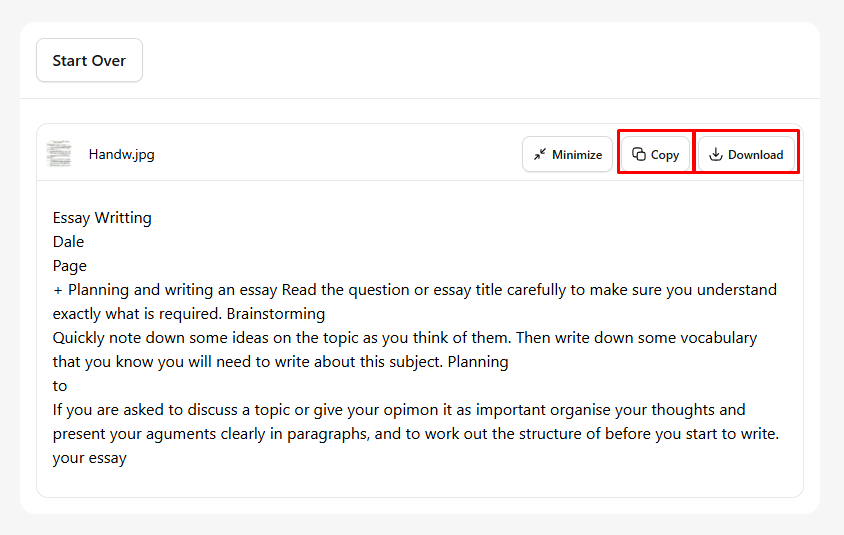The height and width of the screenshot is (535, 844).
Task: Click the final 'your essay' line
Action: point(89,458)
